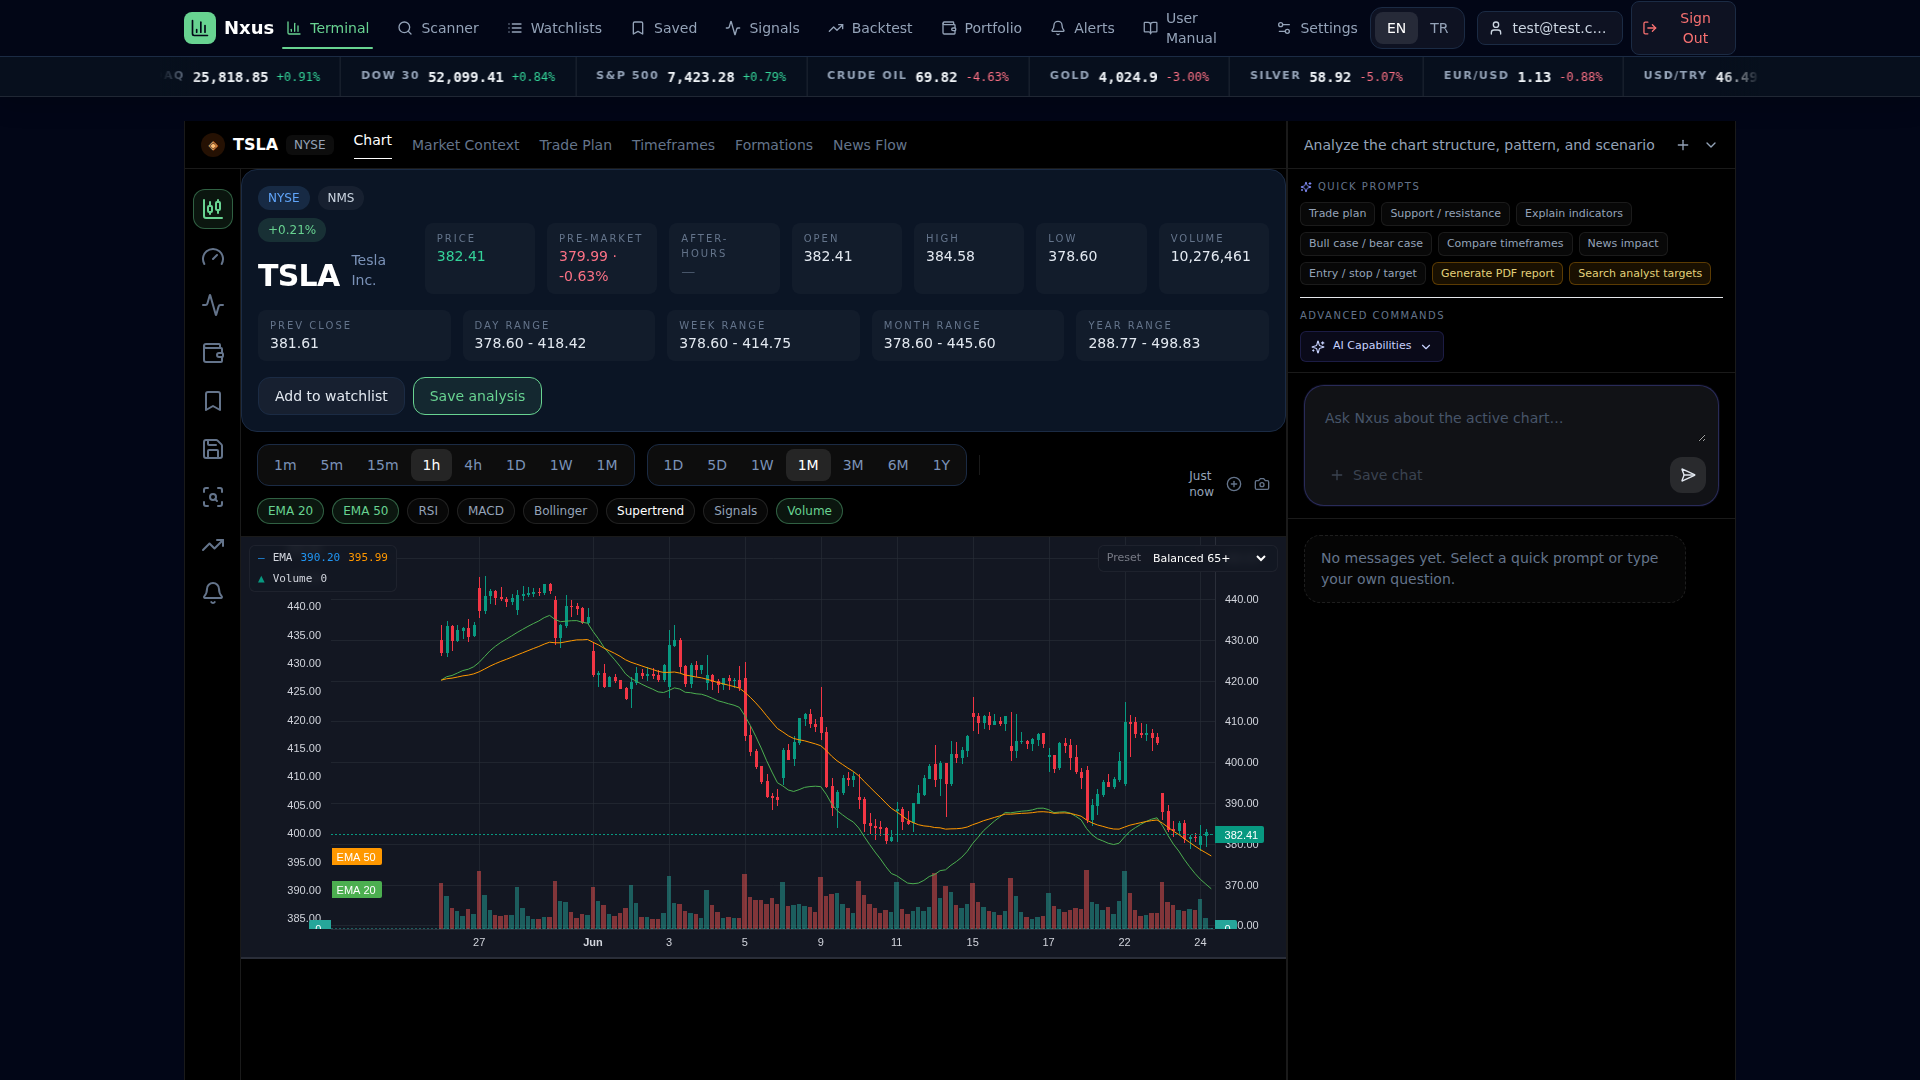The image size is (1920, 1080).
Task: Click the Ask Nxus chat input field
Action: coord(1510,423)
